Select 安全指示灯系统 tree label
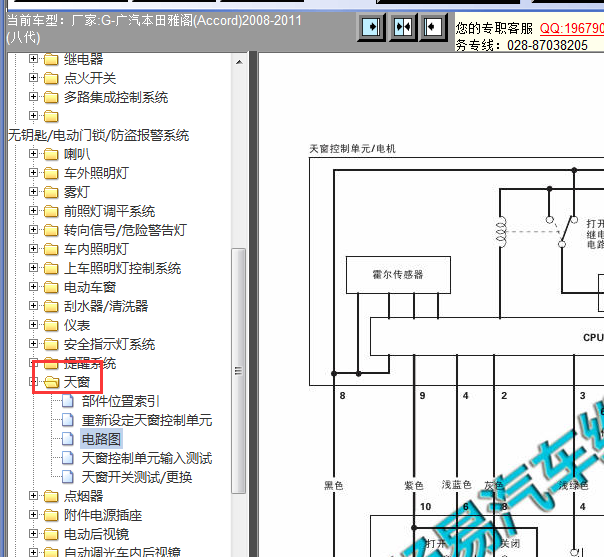Image resolution: width=604 pixels, height=557 pixels. tap(109, 344)
